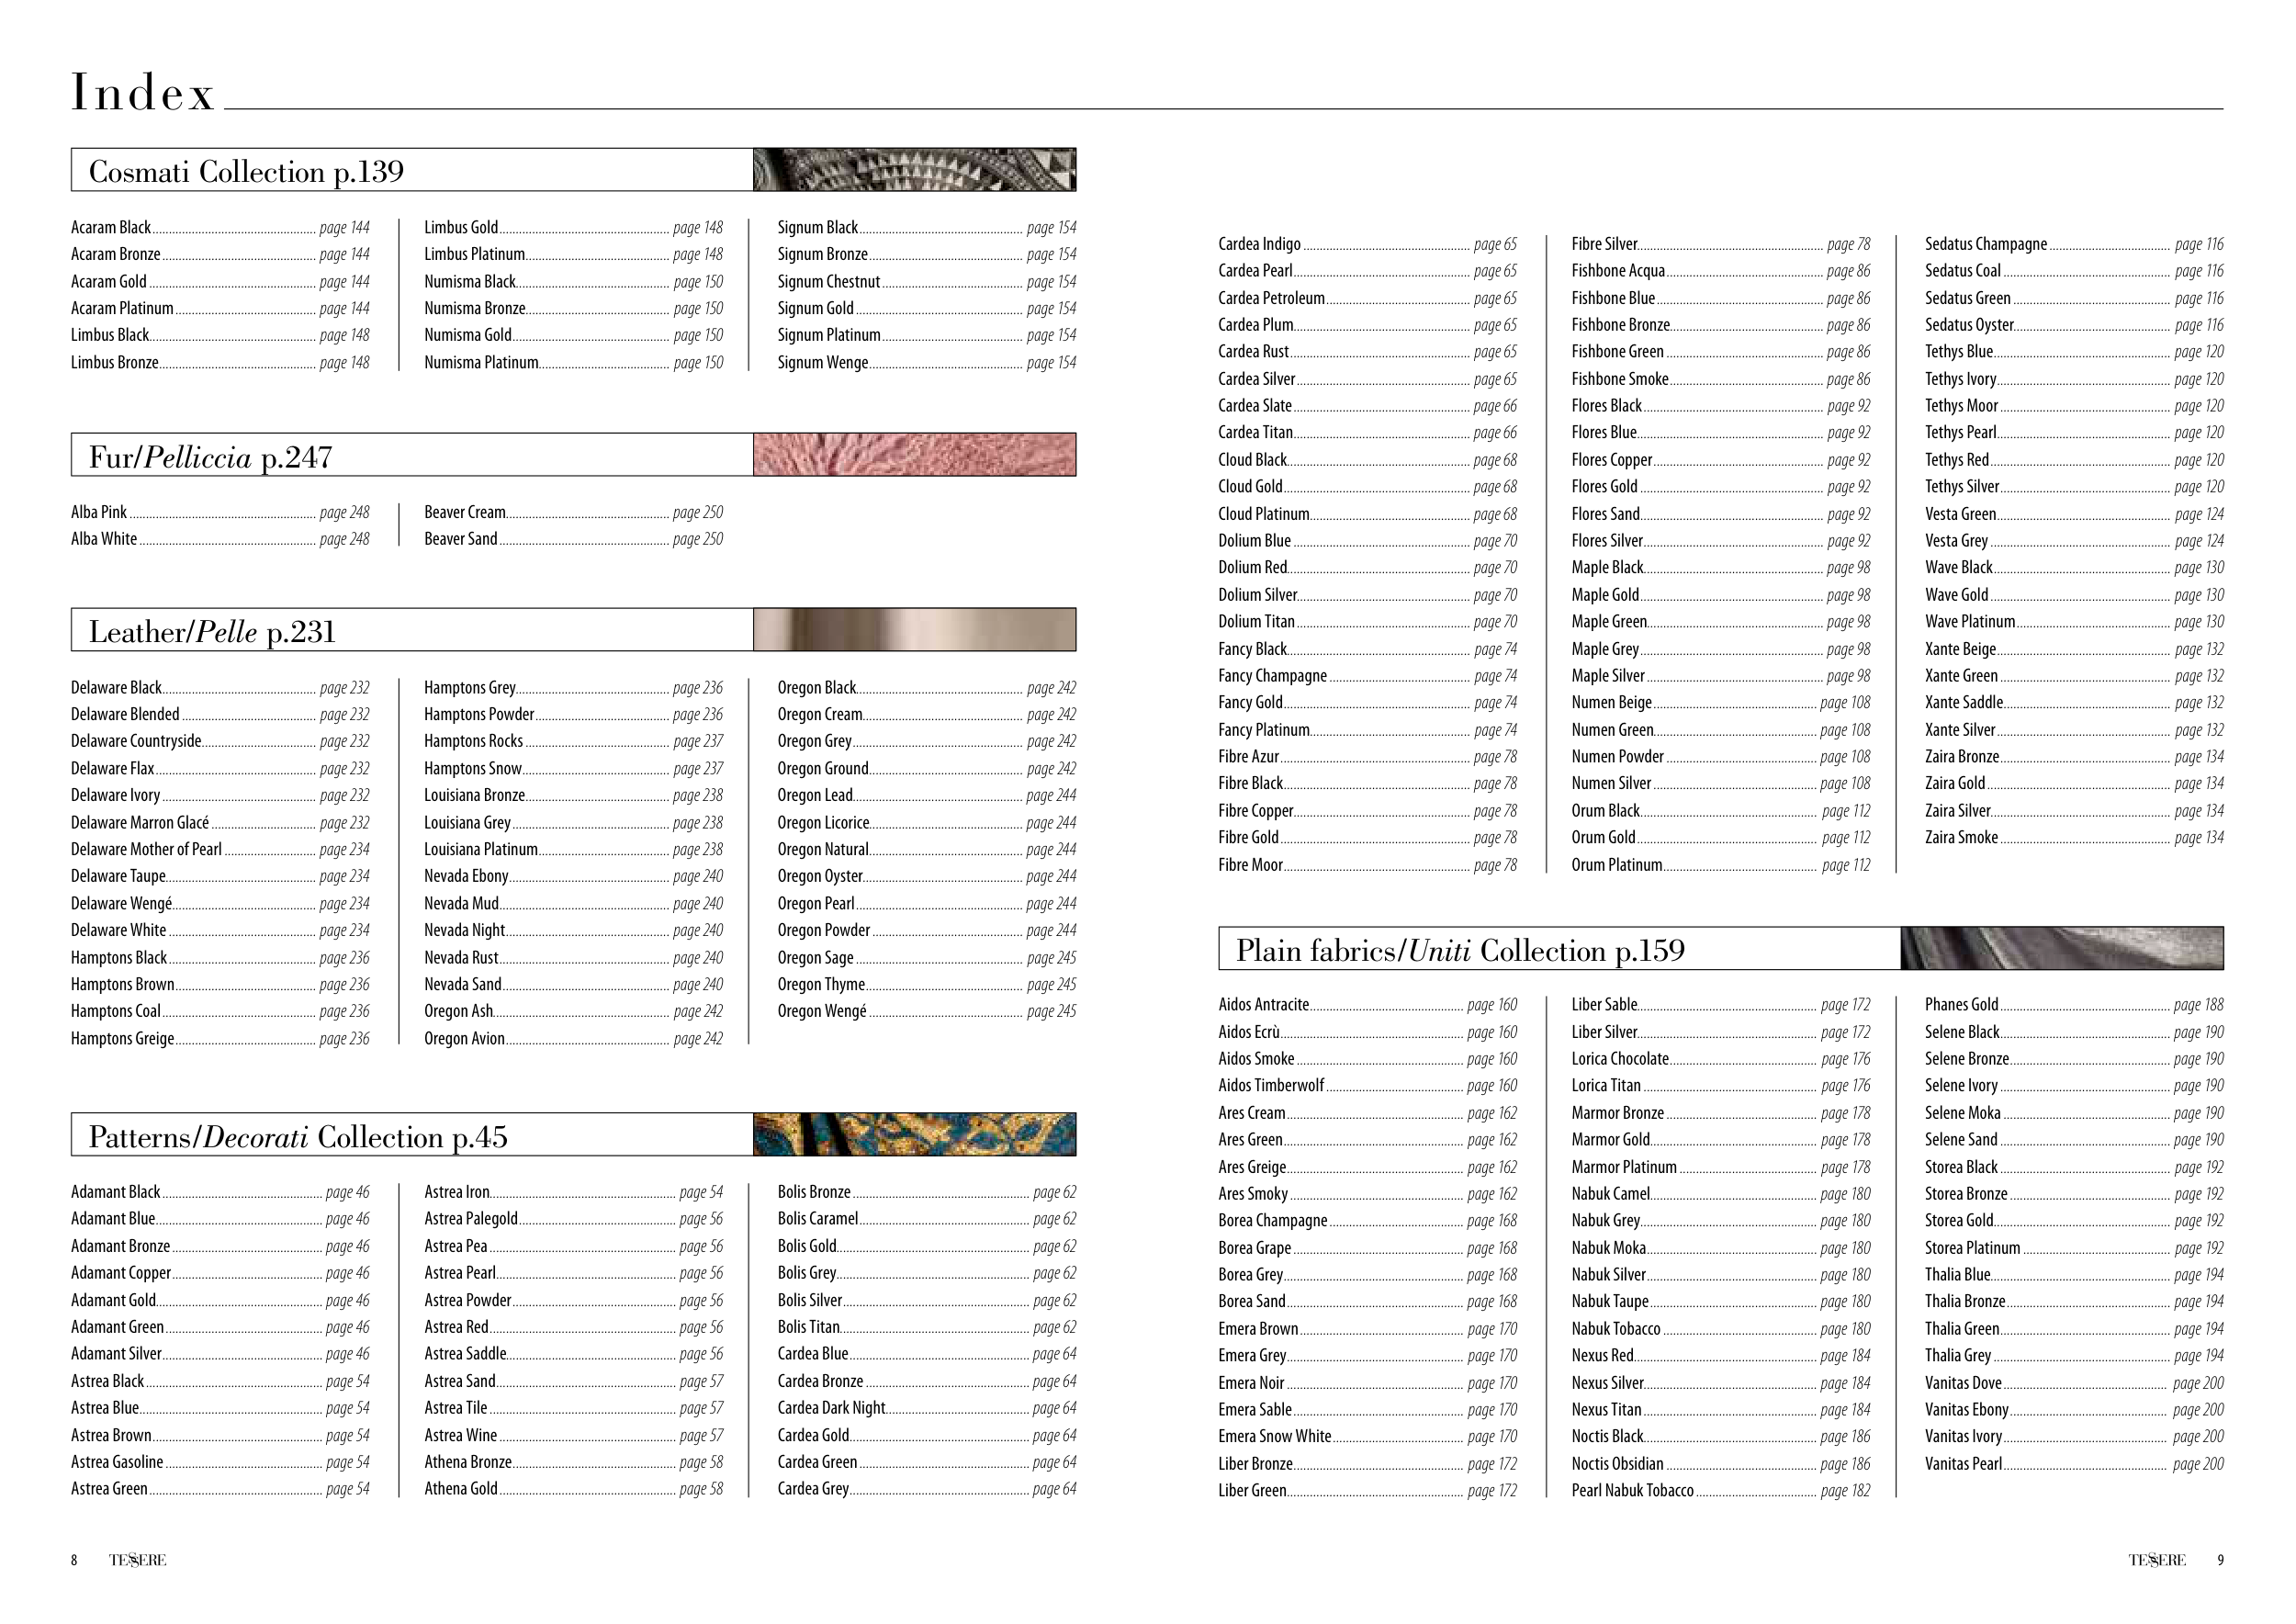Select the beige leather texture swatch
Screen dimensions: 2296x1624
(914, 630)
